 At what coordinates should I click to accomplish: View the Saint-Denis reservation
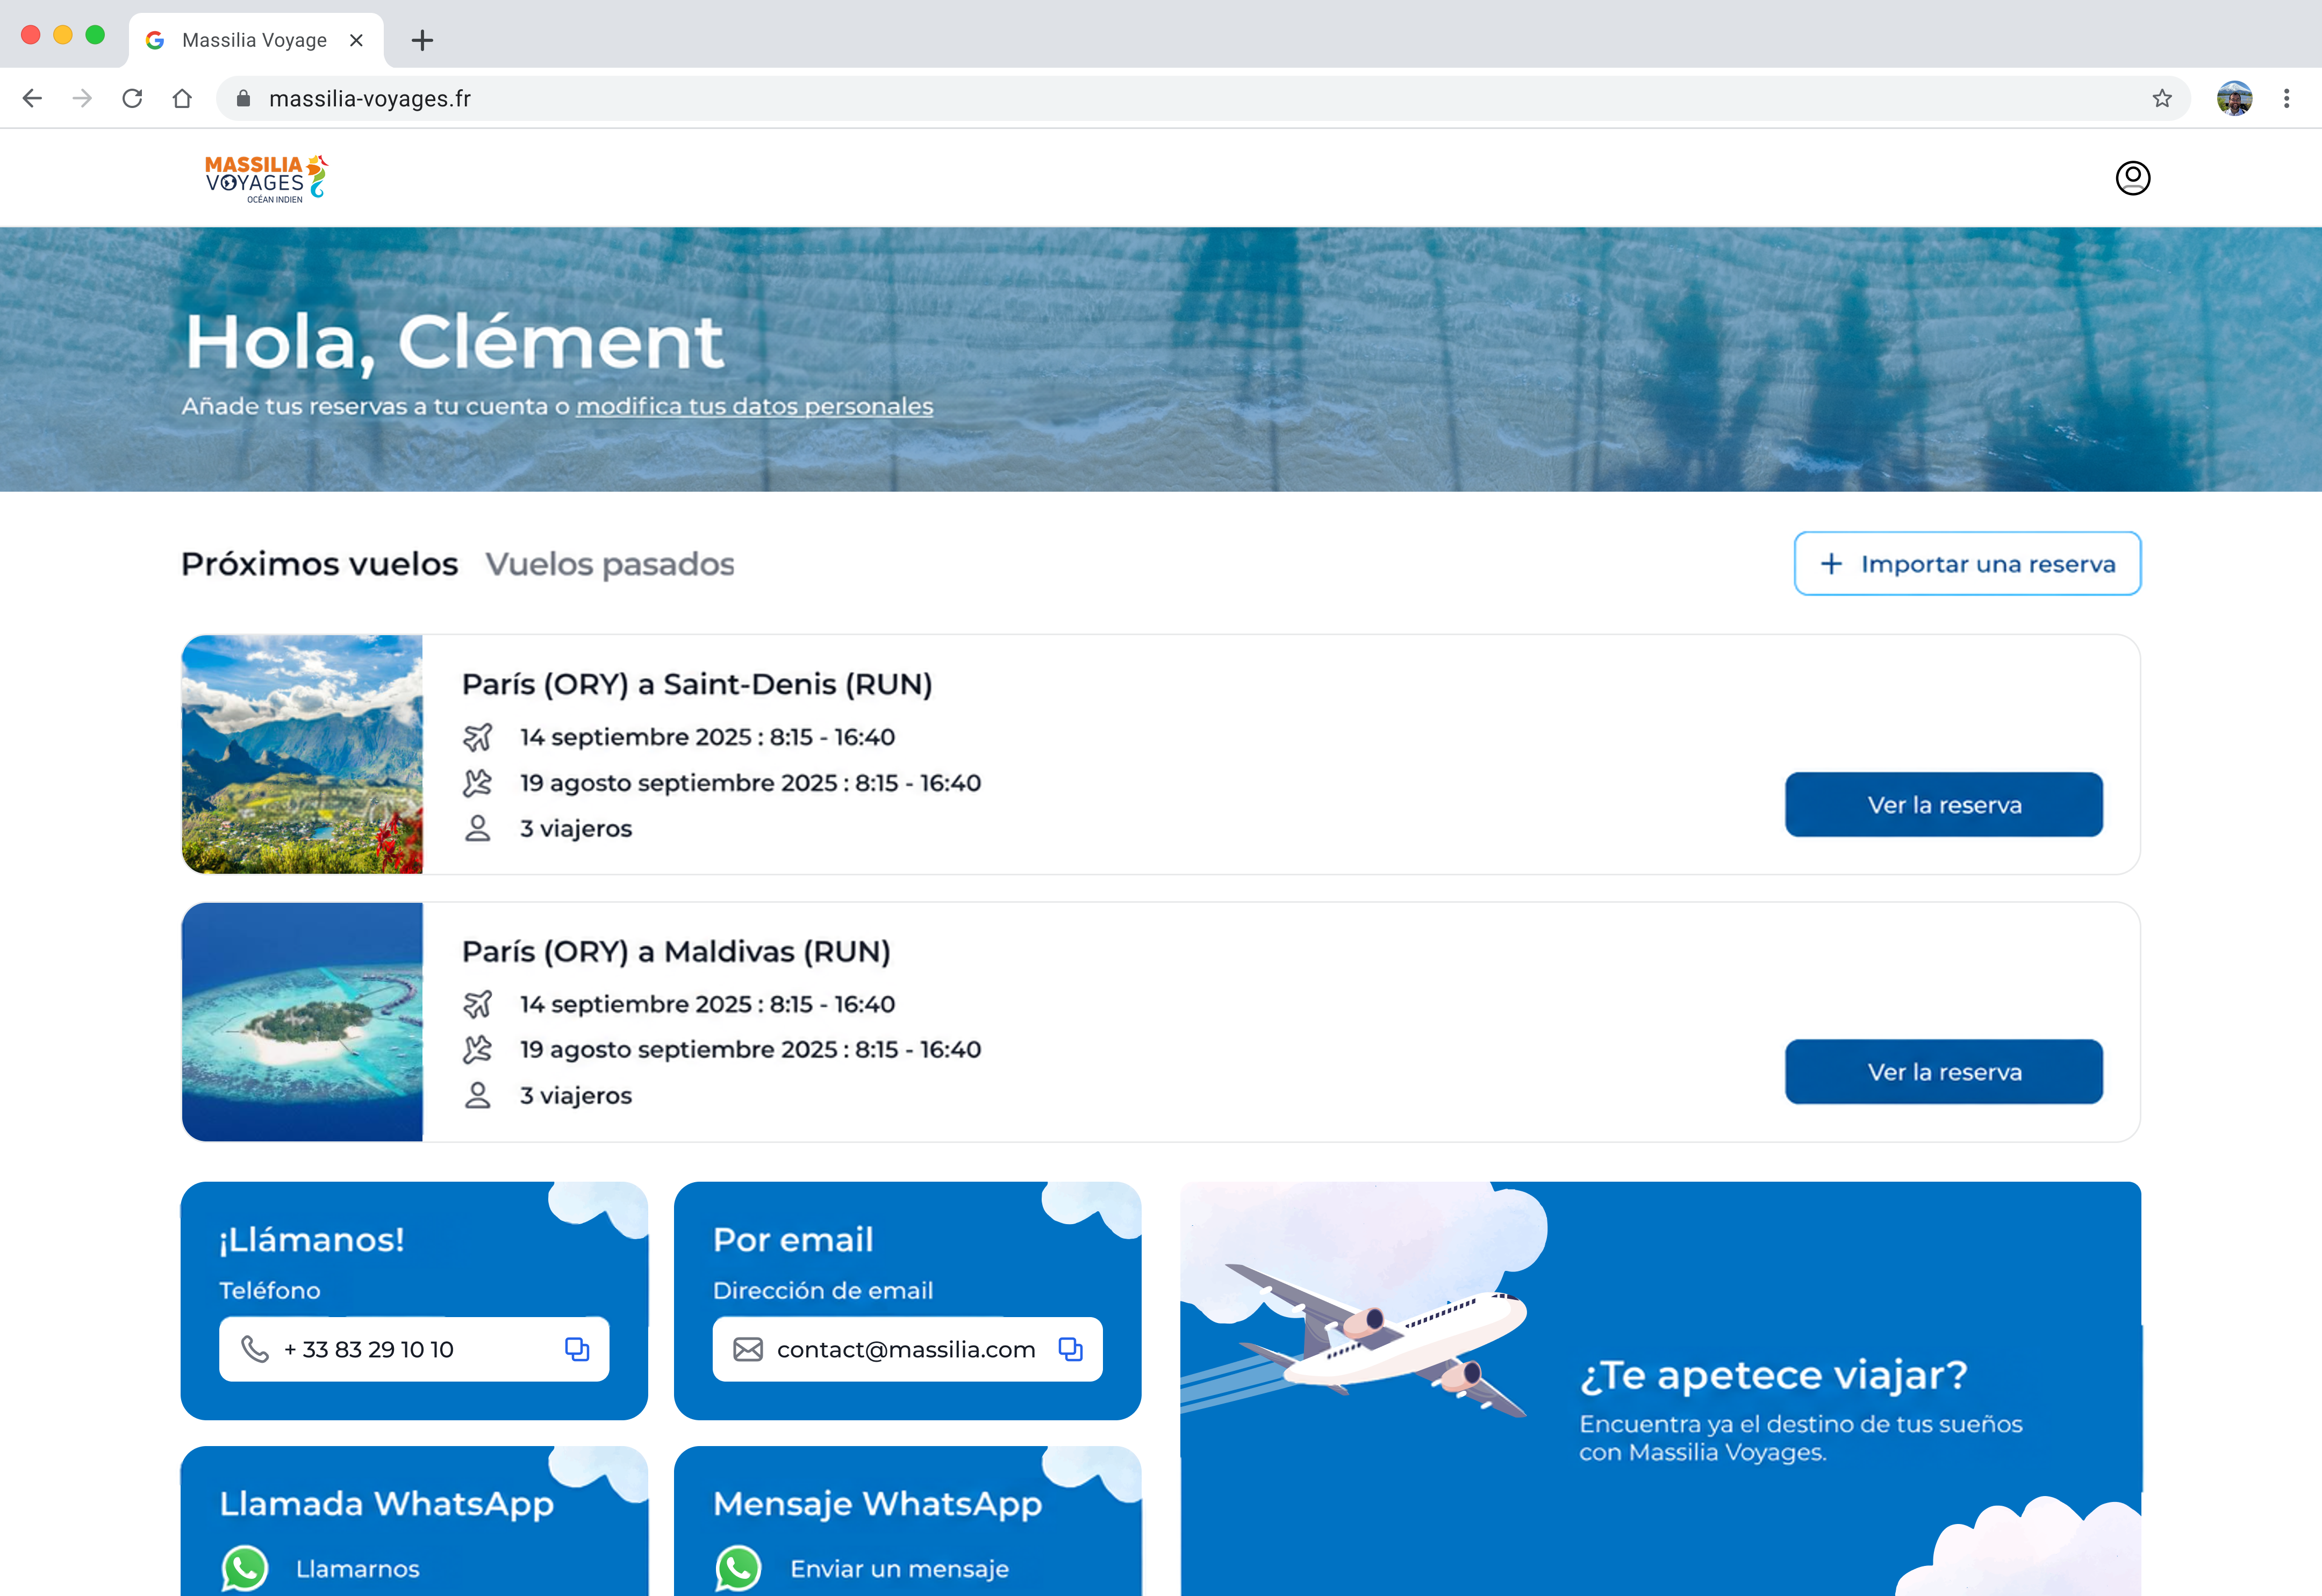coord(1944,805)
